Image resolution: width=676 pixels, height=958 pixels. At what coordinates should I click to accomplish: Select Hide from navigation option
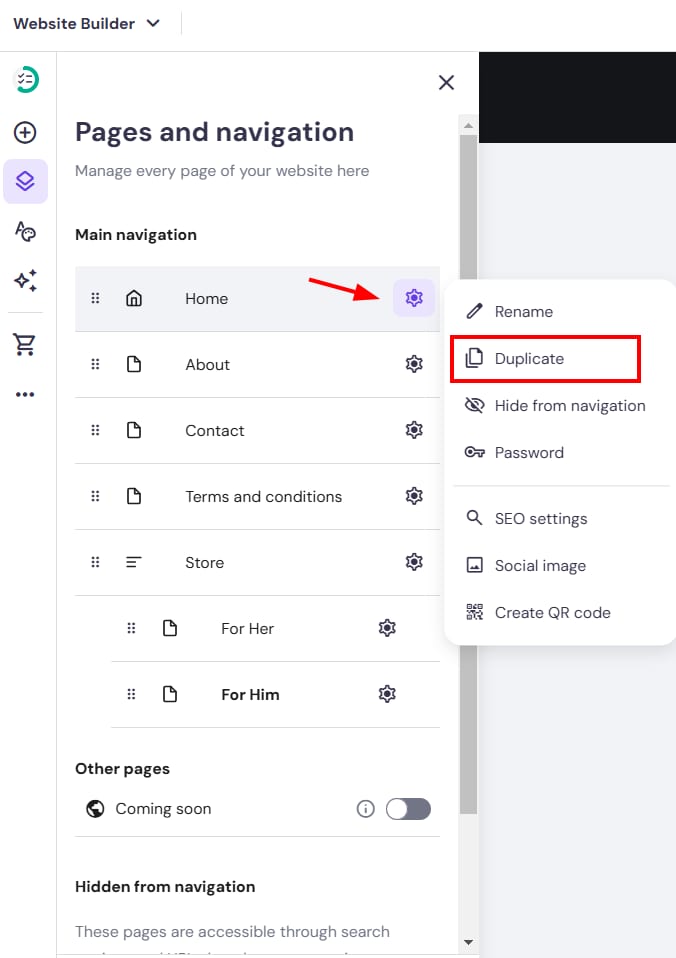pyautogui.click(x=569, y=405)
